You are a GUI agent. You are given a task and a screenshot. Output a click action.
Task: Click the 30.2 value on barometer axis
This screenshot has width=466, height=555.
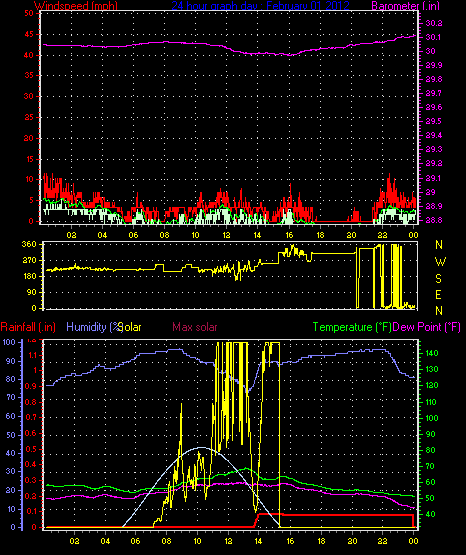tap(434, 23)
